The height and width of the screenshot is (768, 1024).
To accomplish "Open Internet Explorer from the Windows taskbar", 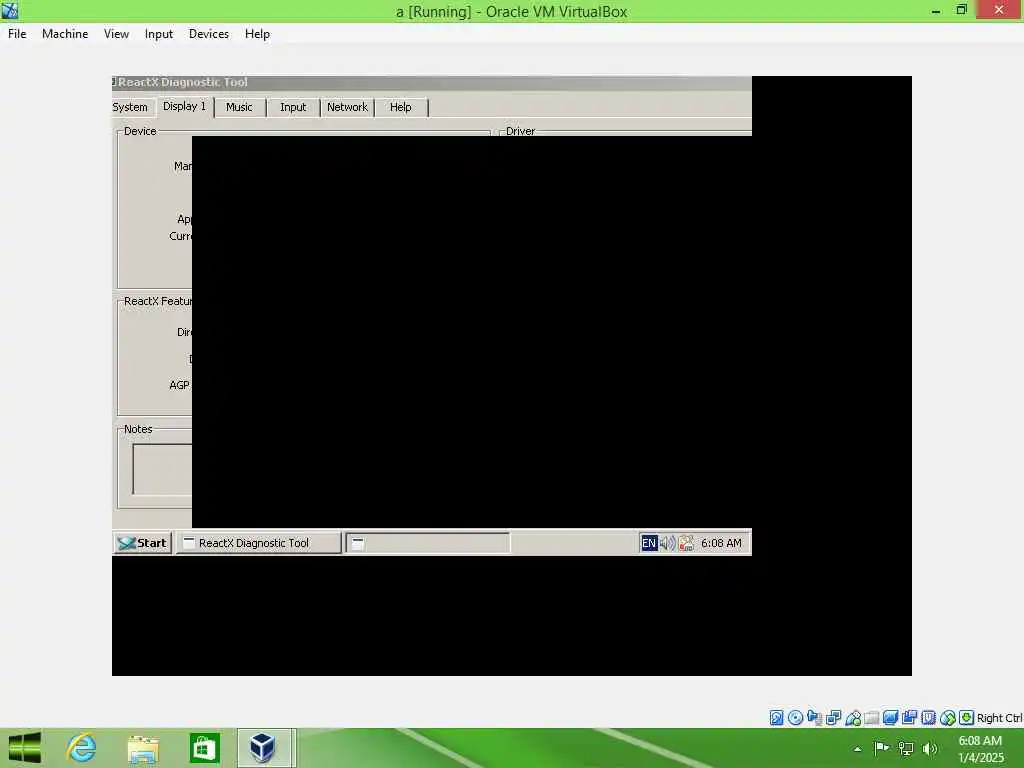I will click(82, 748).
